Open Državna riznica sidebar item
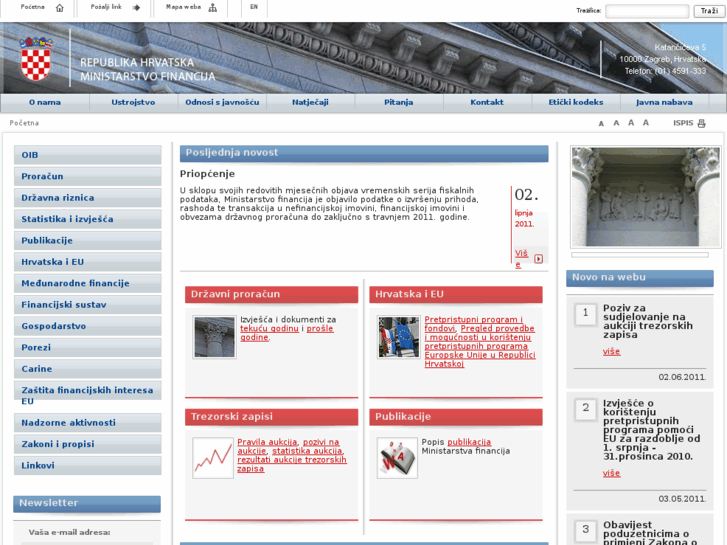 pyautogui.click(x=88, y=198)
